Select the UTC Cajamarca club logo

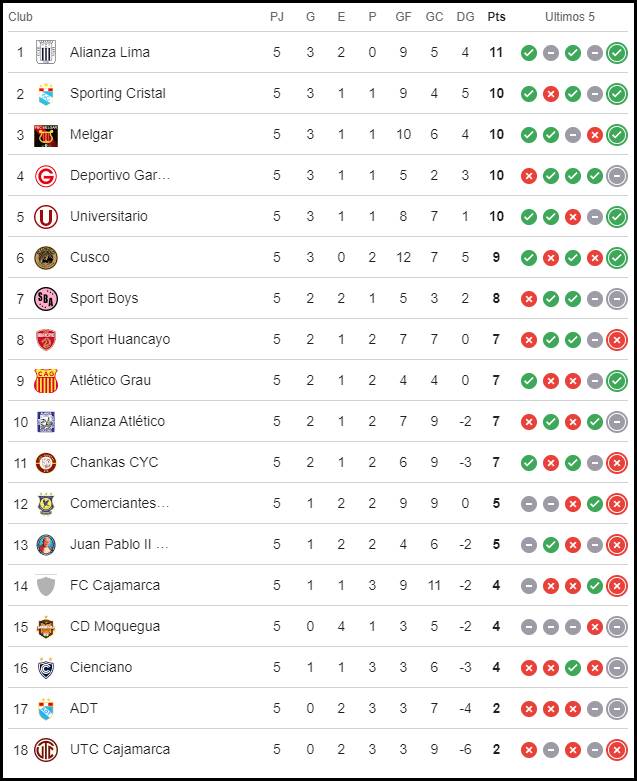(x=46, y=750)
